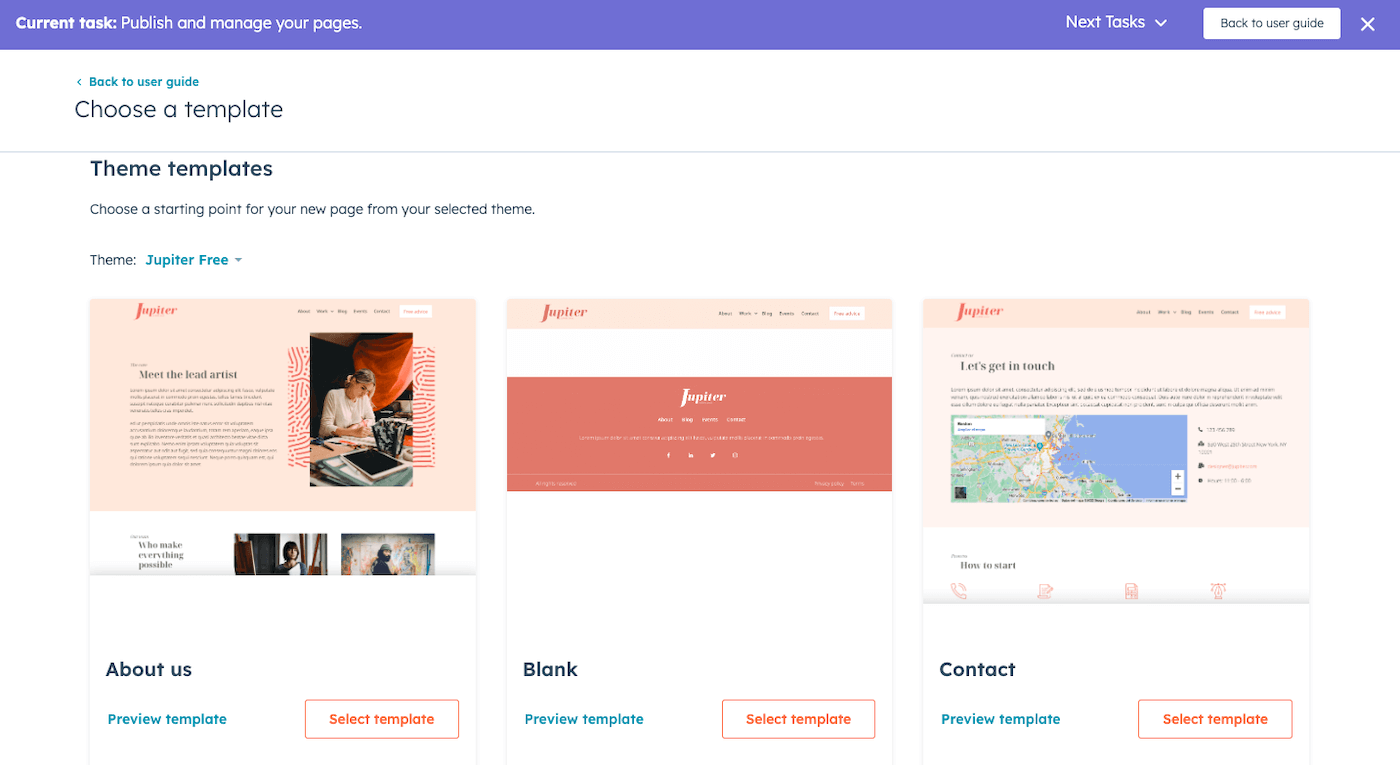Click the Theme: label

point(113,260)
